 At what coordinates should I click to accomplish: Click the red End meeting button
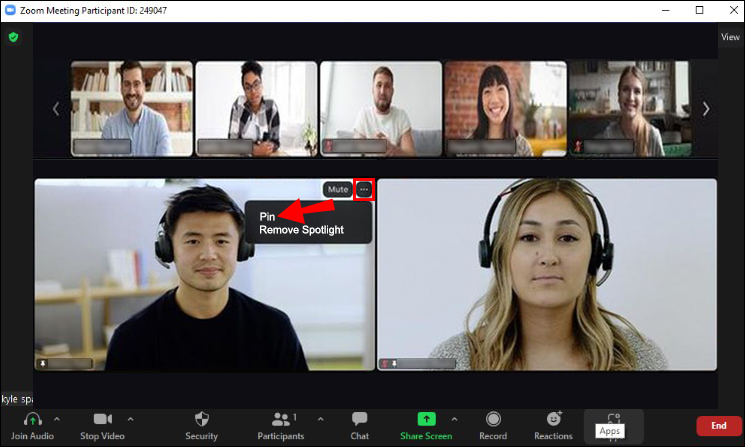tap(718, 426)
